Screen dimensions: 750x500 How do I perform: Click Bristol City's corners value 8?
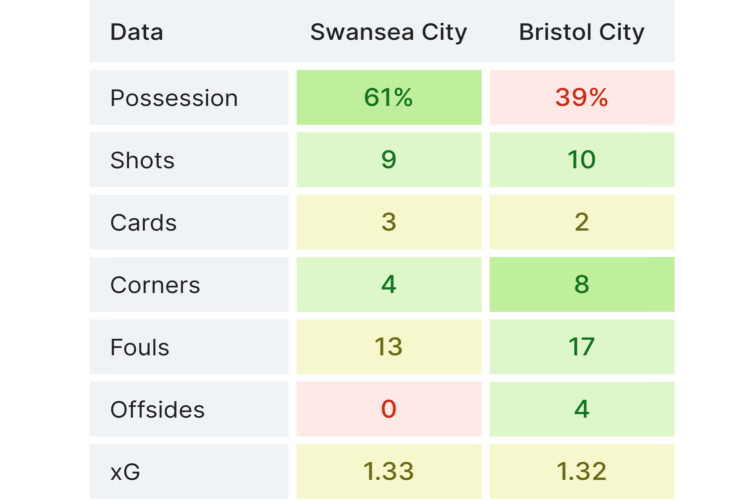(581, 285)
